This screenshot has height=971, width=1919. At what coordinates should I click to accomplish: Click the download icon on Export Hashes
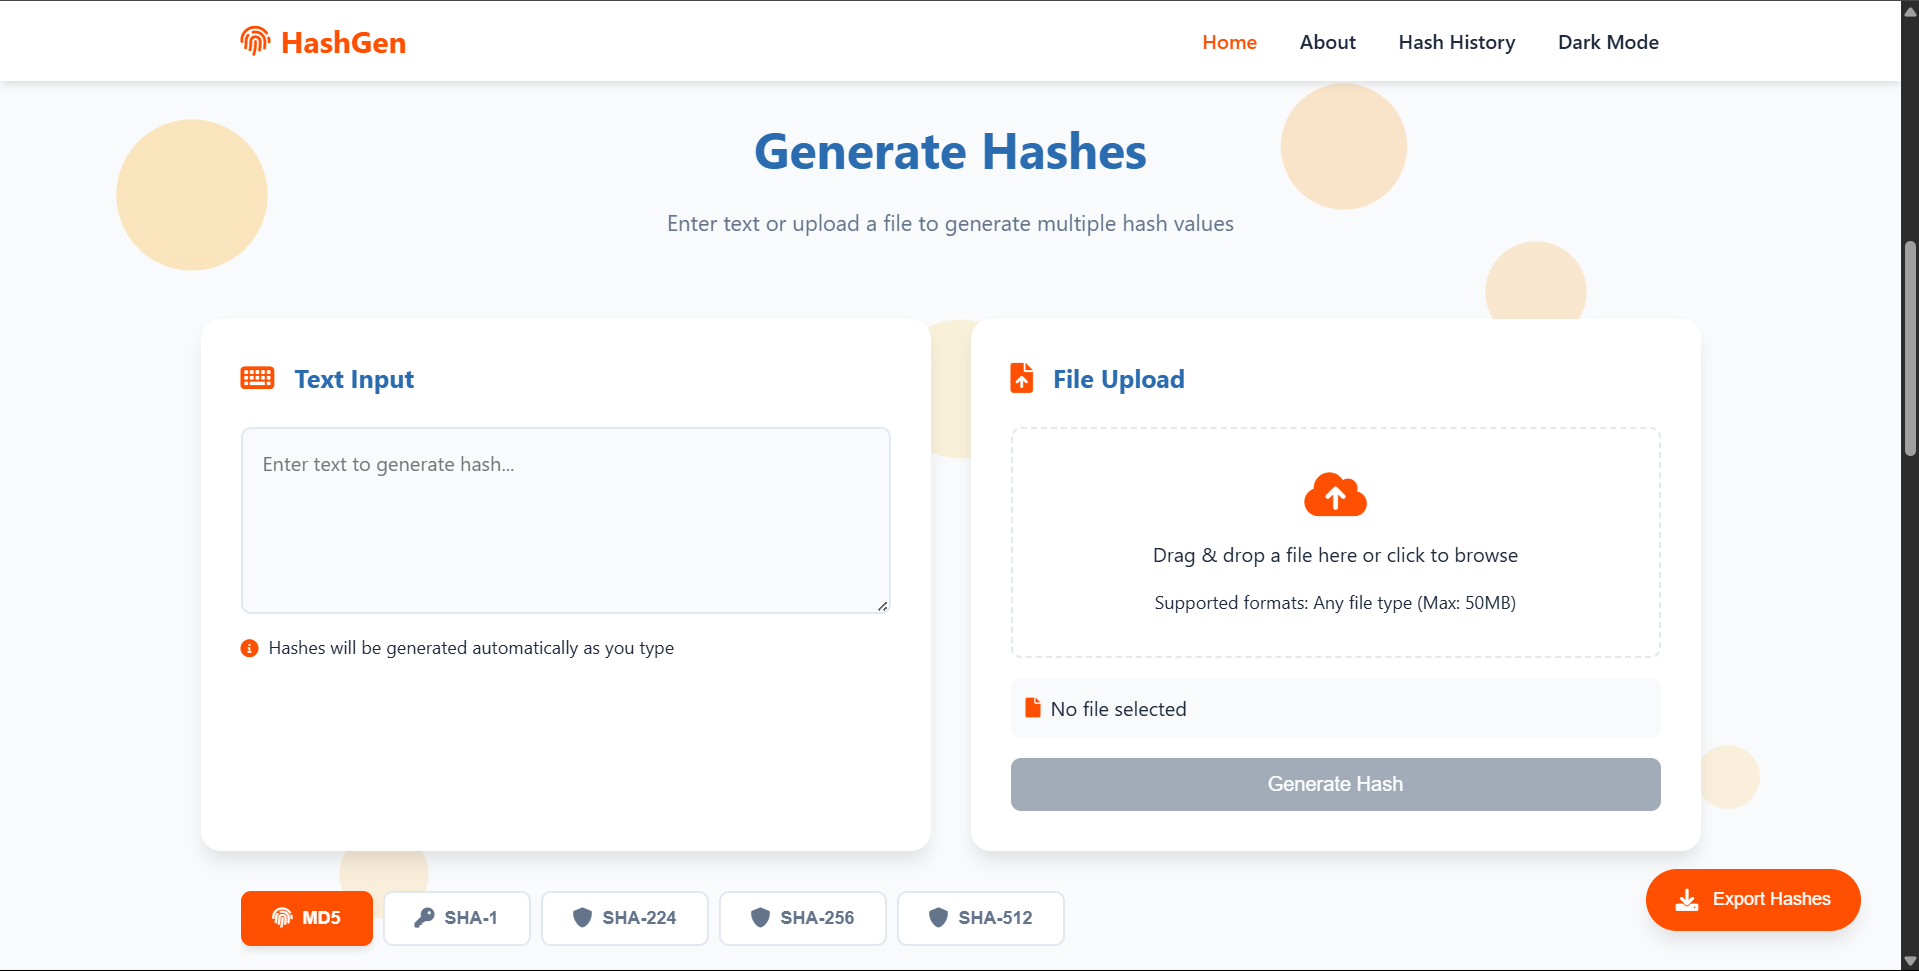tap(1687, 900)
